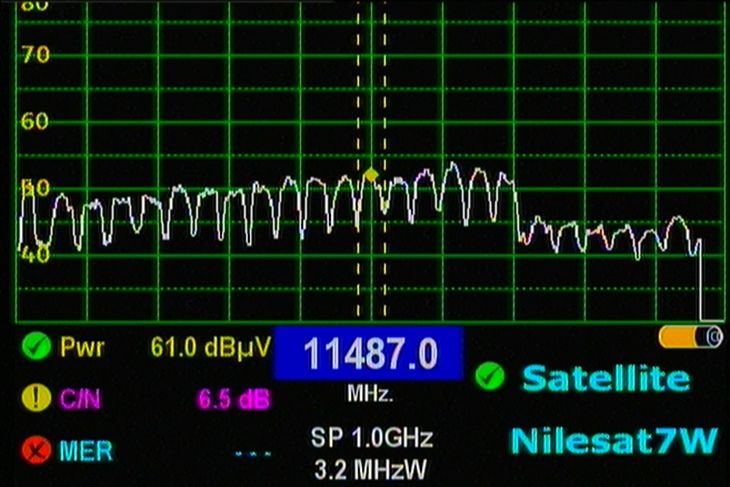Click the 6.5 dB C/N reading
The width and height of the screenshot is (730, 487).
click(x=233, y=399)
